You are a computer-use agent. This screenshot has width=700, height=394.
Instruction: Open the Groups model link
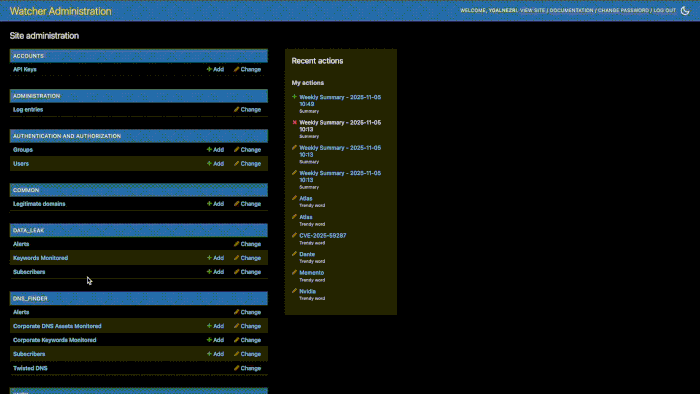[x=23, y=149]
